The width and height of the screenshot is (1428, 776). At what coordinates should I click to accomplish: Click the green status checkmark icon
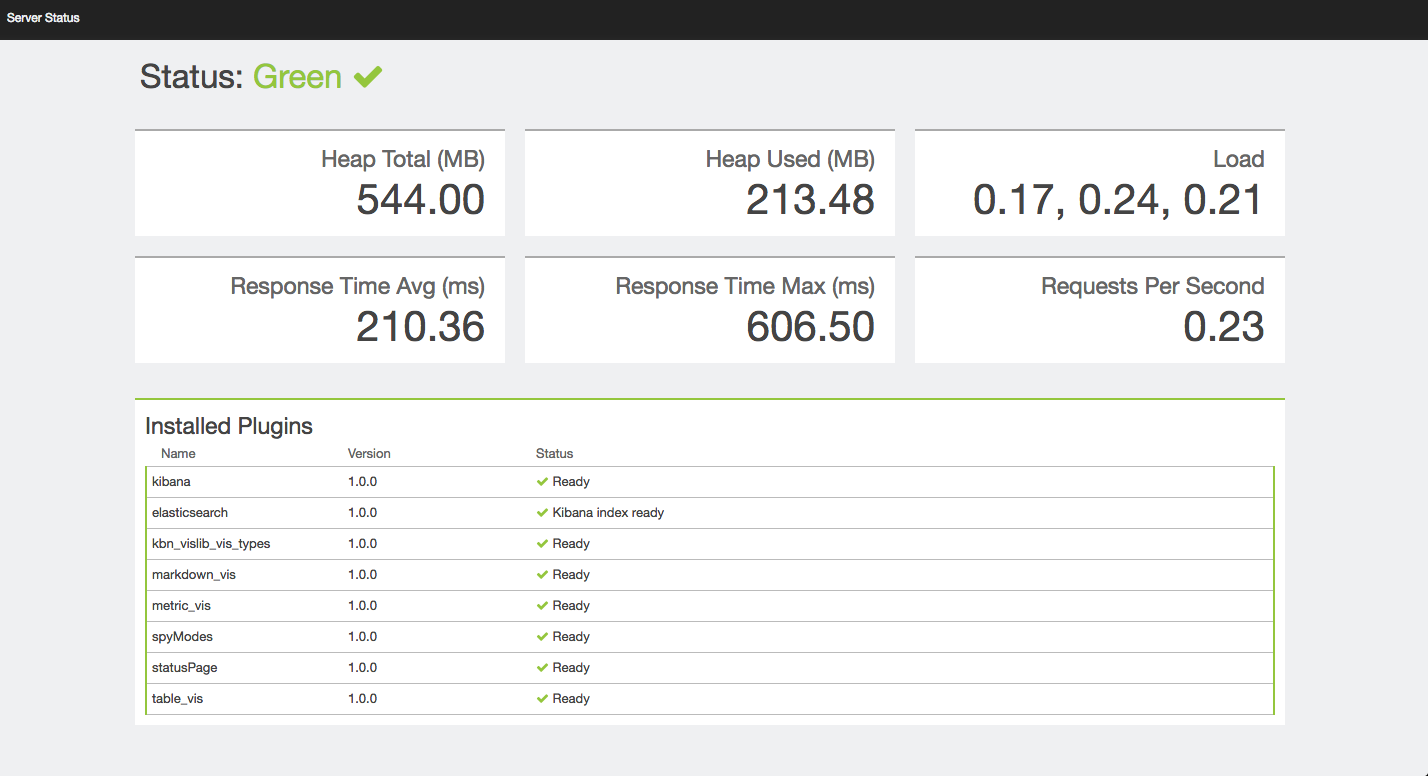pyautogui.click(x=368, y=76)
